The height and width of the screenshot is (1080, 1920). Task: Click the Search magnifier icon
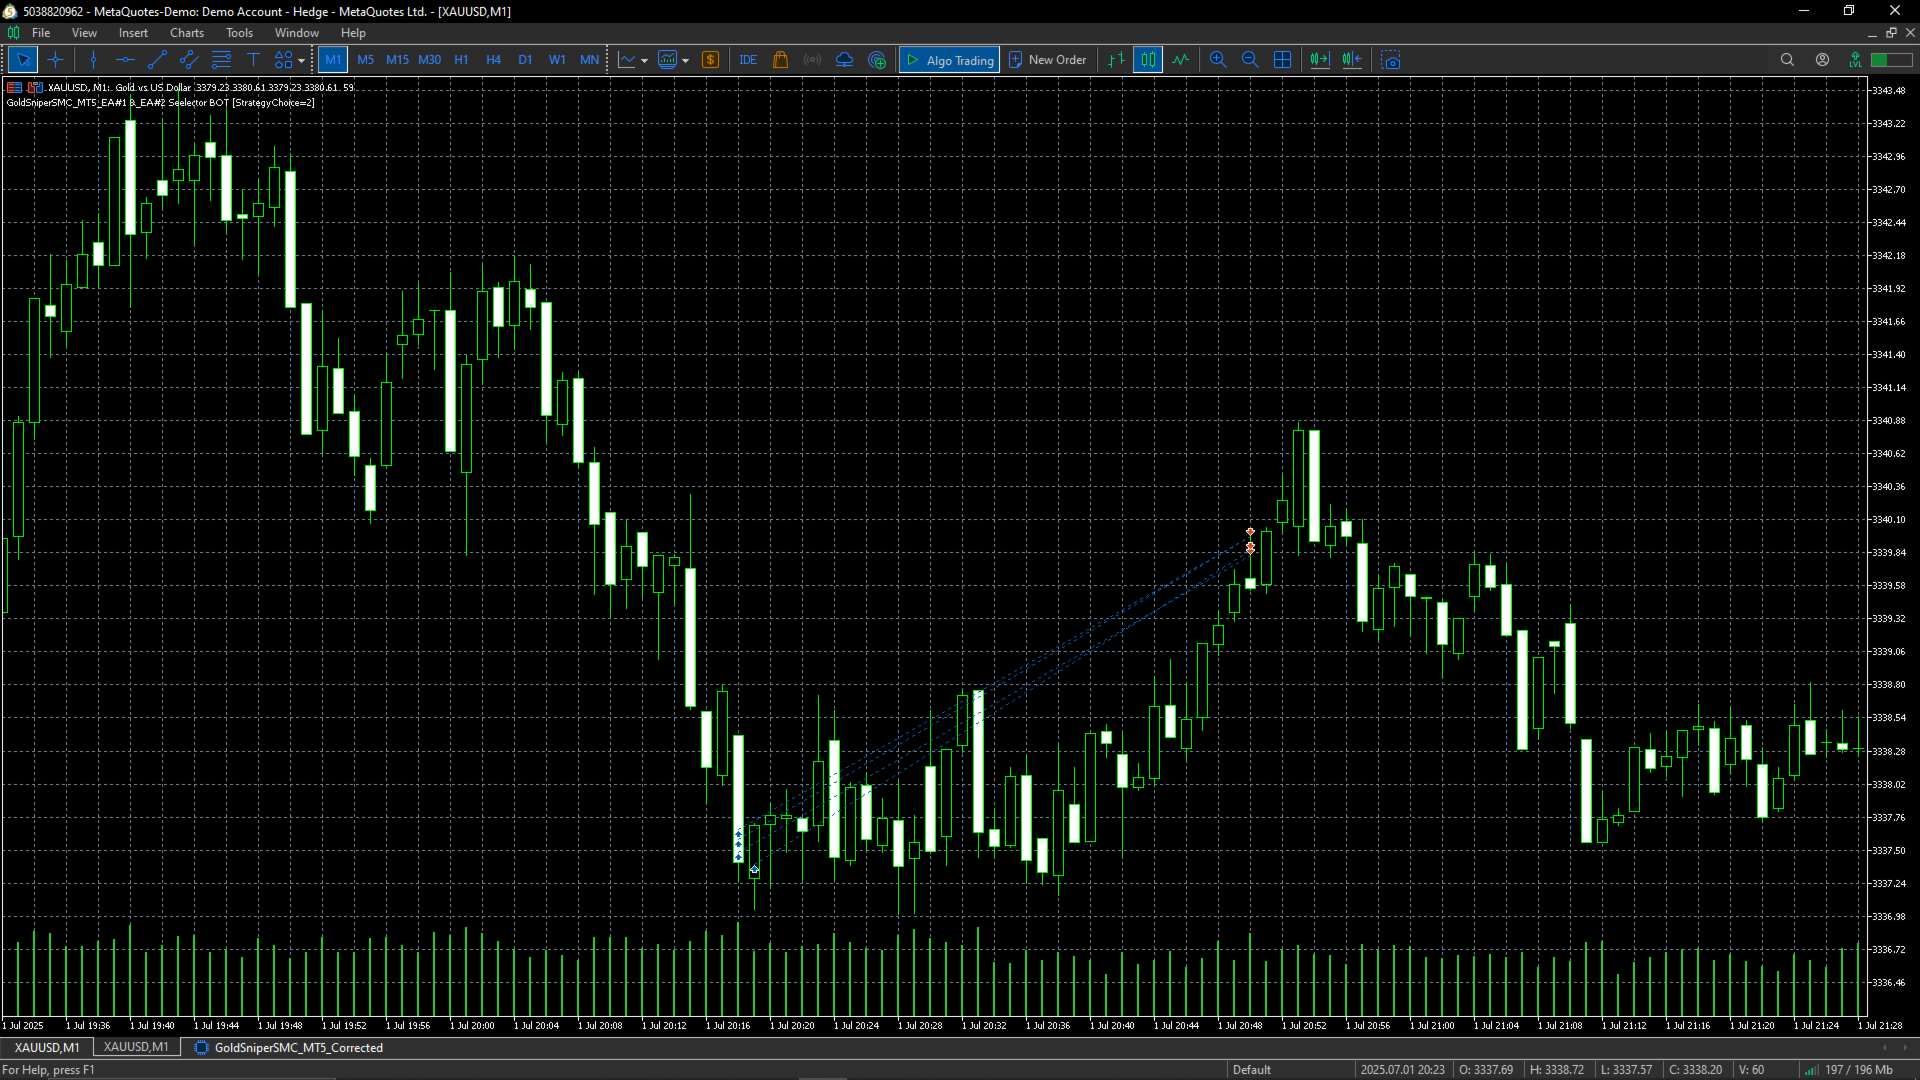pyautogui.click(x=1787, y=59)
